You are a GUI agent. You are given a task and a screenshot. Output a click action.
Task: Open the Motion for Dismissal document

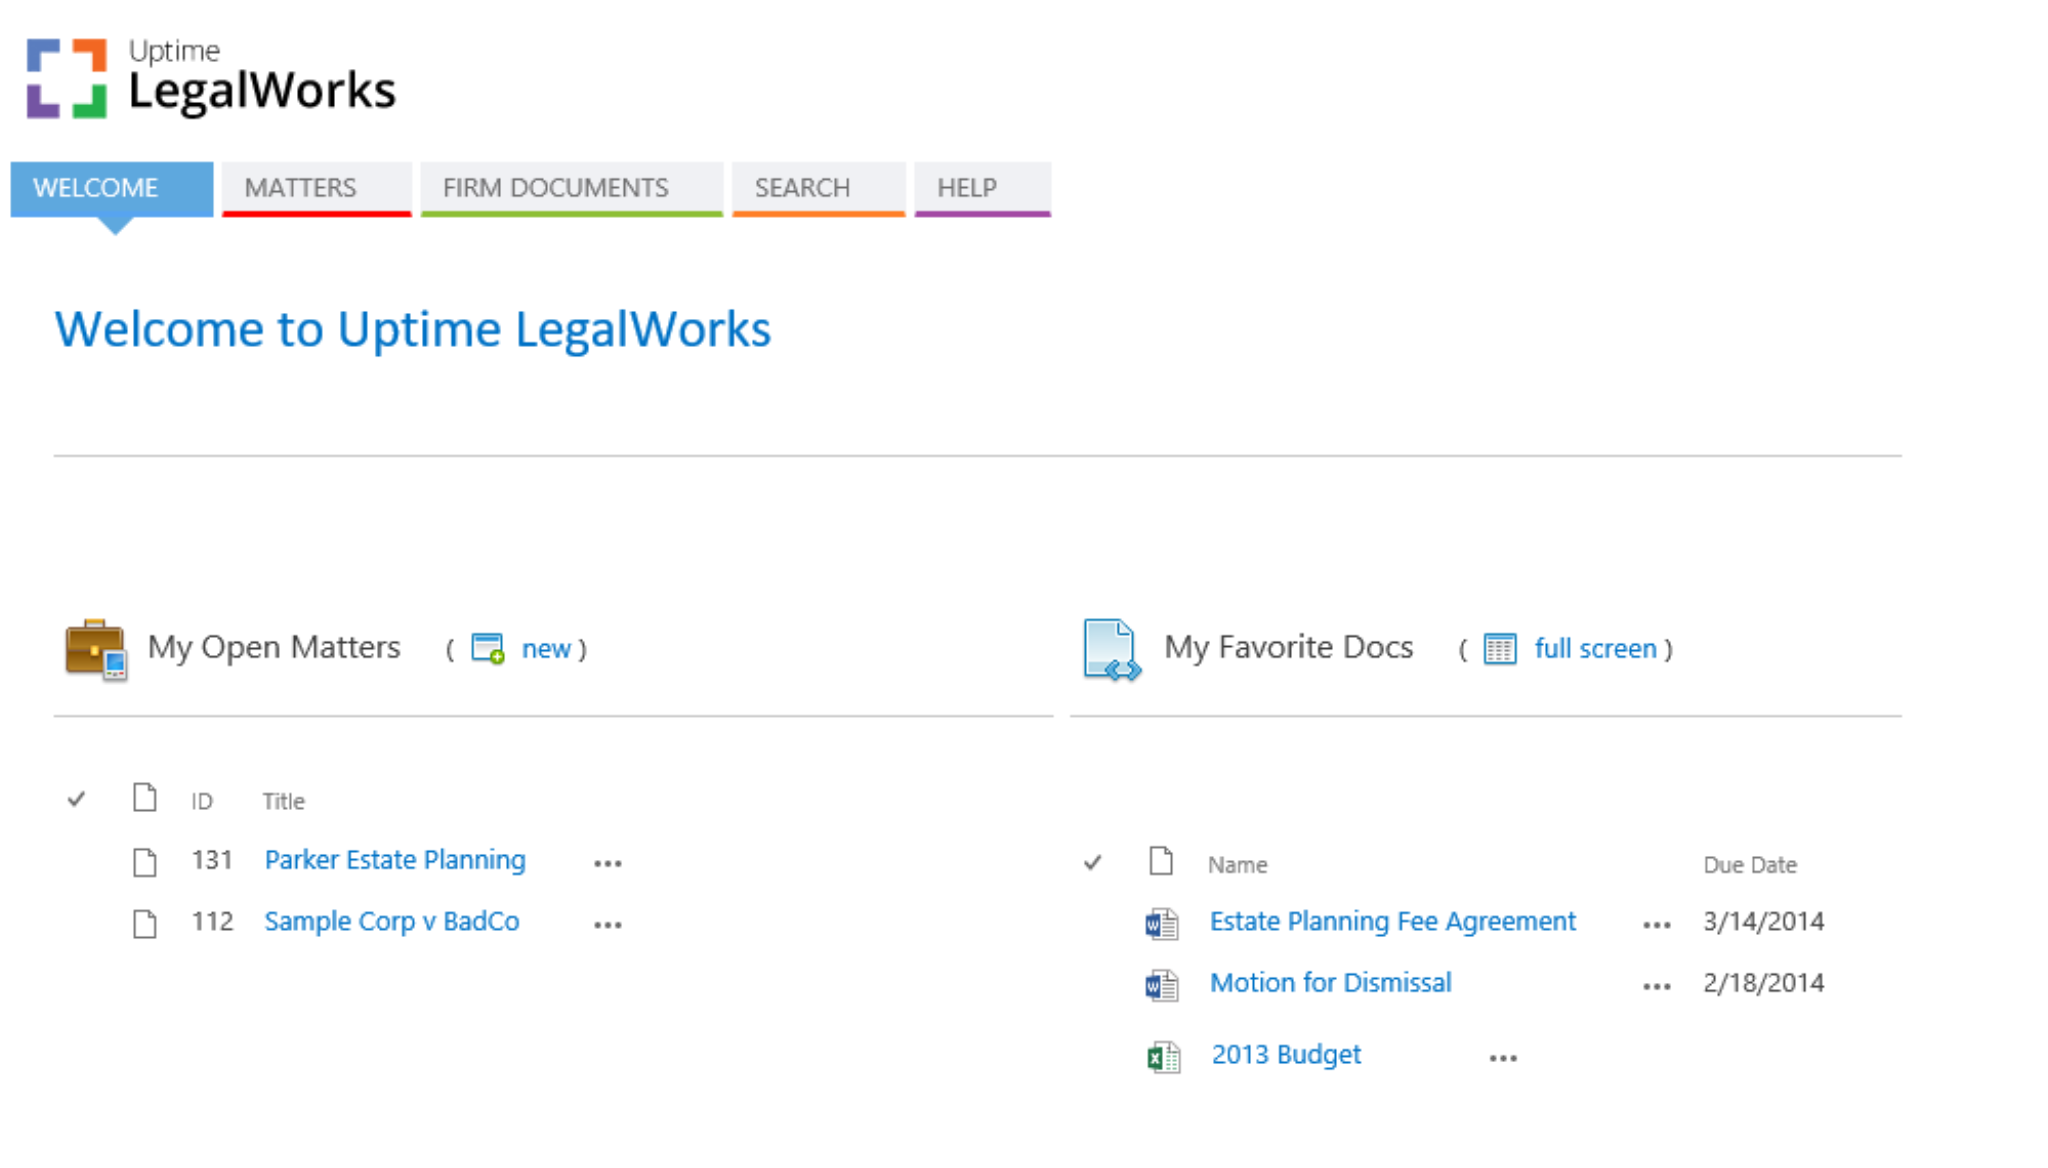pyautogui.click(x=1330, y=982)
